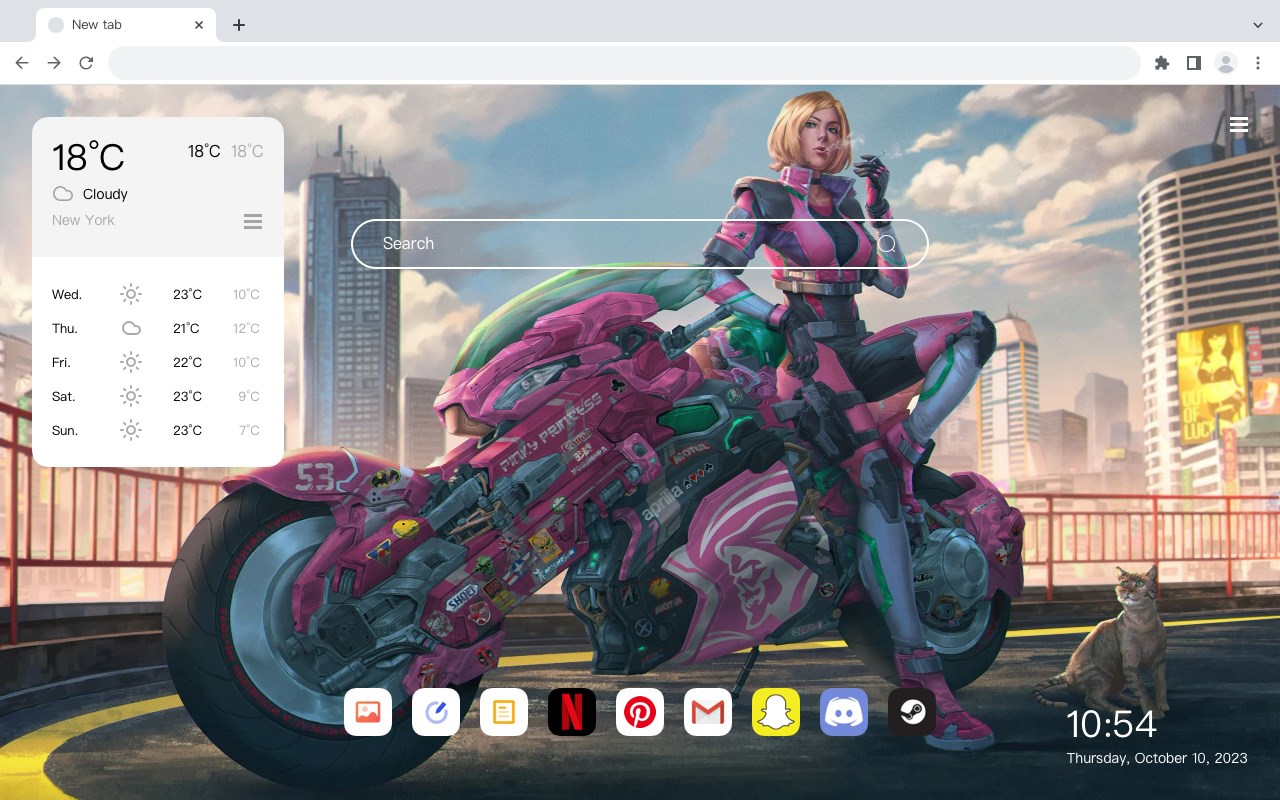This screenshot has height=800, width=1280.
Task: Click into the Search box
Action: 640,244
